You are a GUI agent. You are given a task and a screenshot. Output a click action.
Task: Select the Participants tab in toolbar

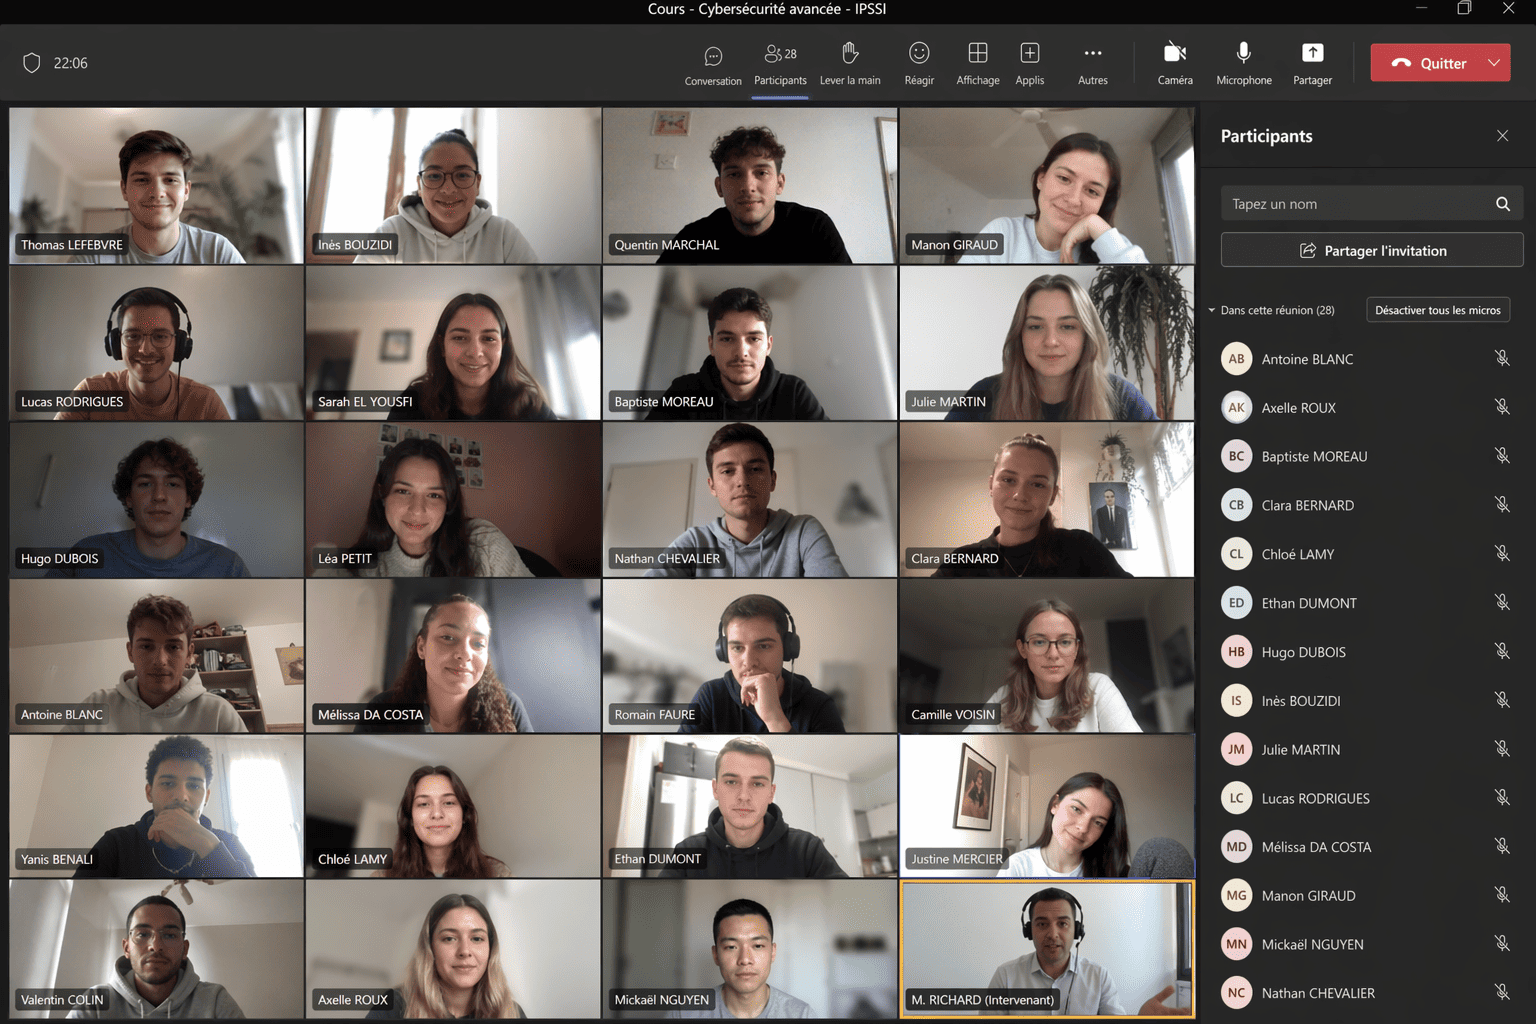pyautogui.click(x=780, y=62)
